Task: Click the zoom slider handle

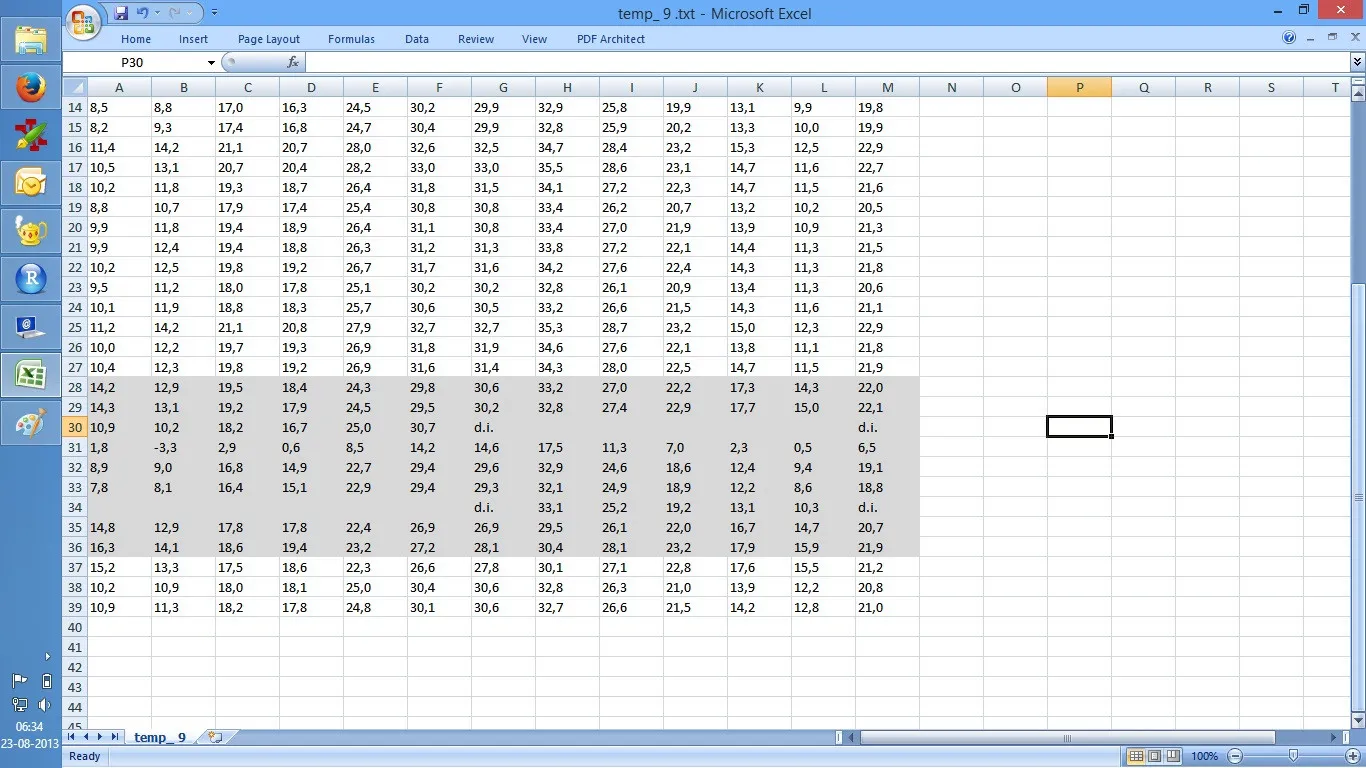Action: [x=1294, y=756]
